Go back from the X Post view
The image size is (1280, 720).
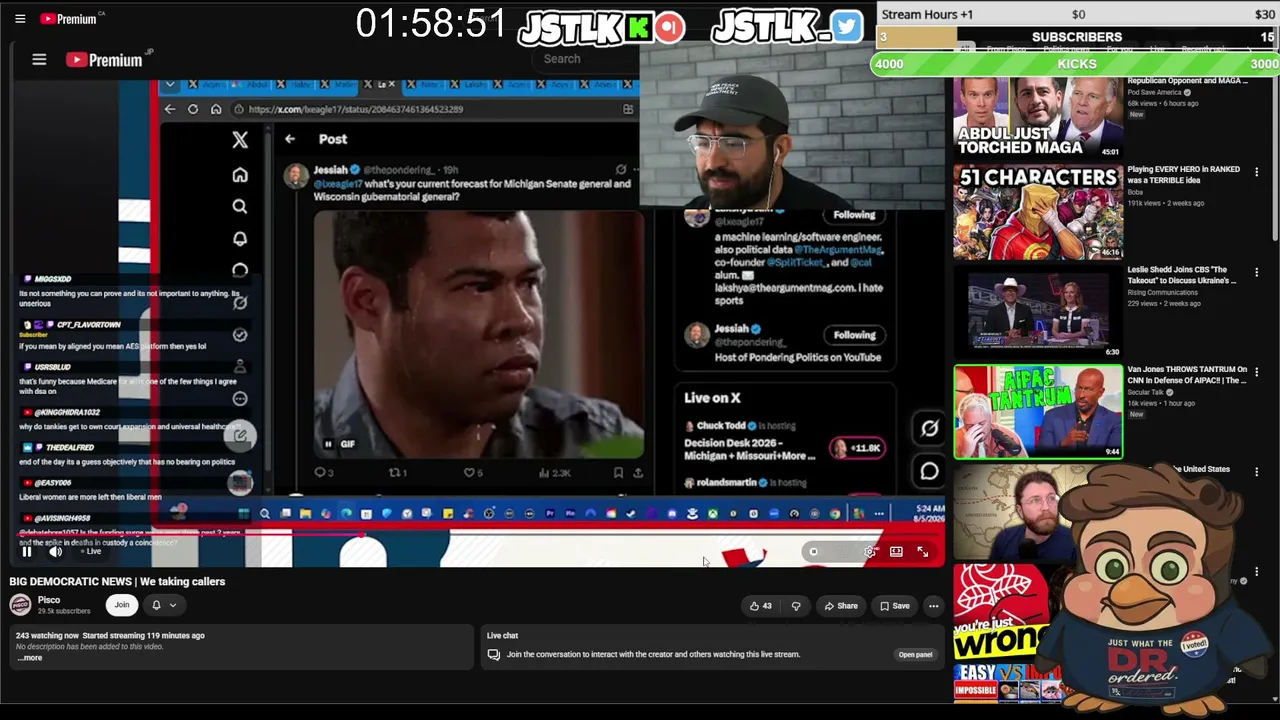(x=290, y=139)
